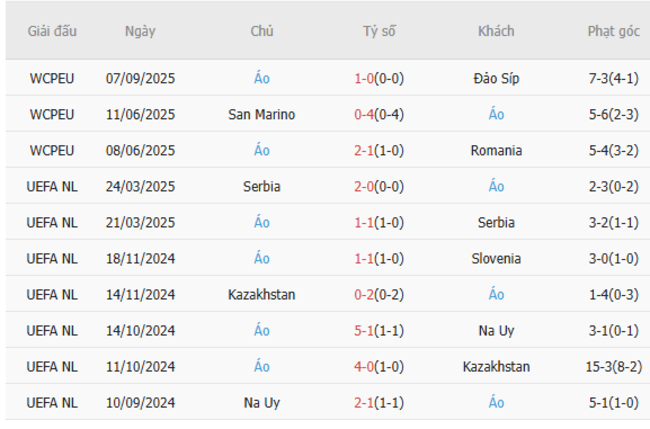Open home team Serbia on 24/03/2025
Image resolution: width=650 pixels, height=429 pixels.
tap(262, 186)
